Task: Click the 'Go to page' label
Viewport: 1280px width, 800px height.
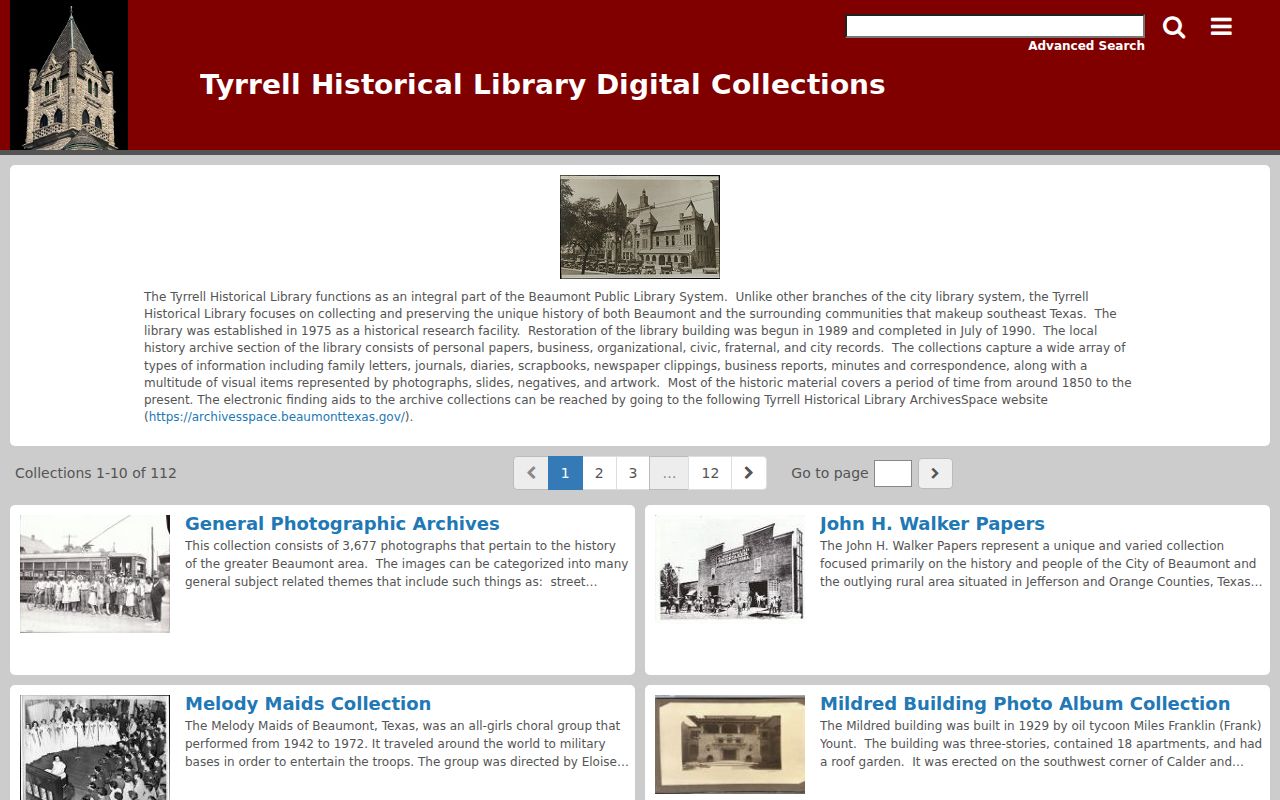Action: coord(829,473)
